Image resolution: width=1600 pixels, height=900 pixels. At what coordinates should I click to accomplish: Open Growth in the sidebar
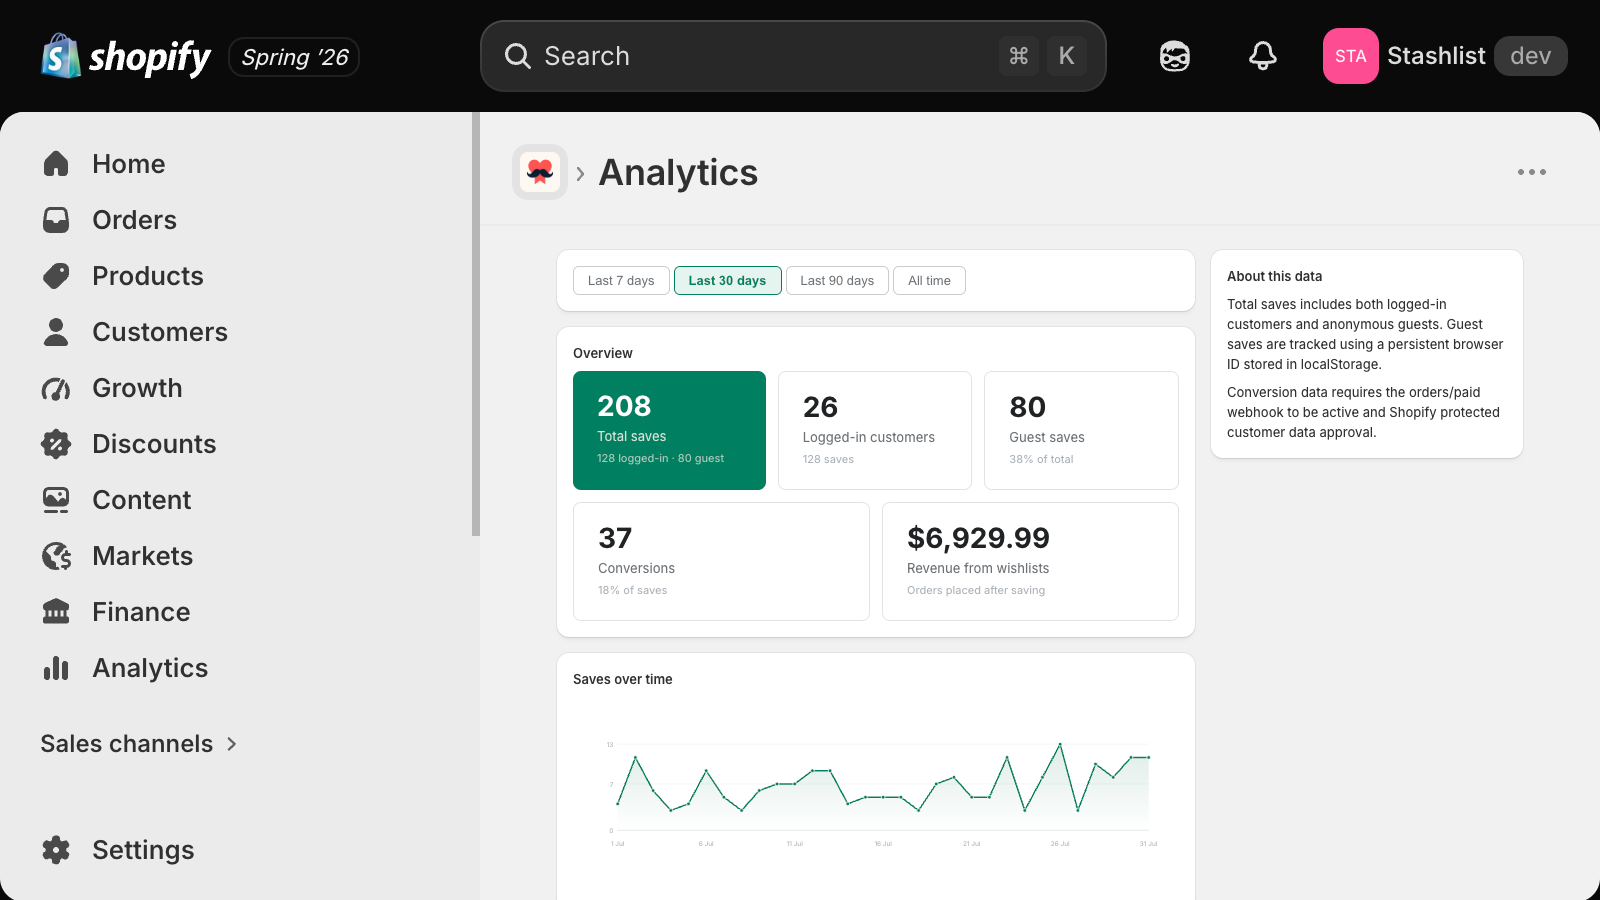(x=137, y=388)
